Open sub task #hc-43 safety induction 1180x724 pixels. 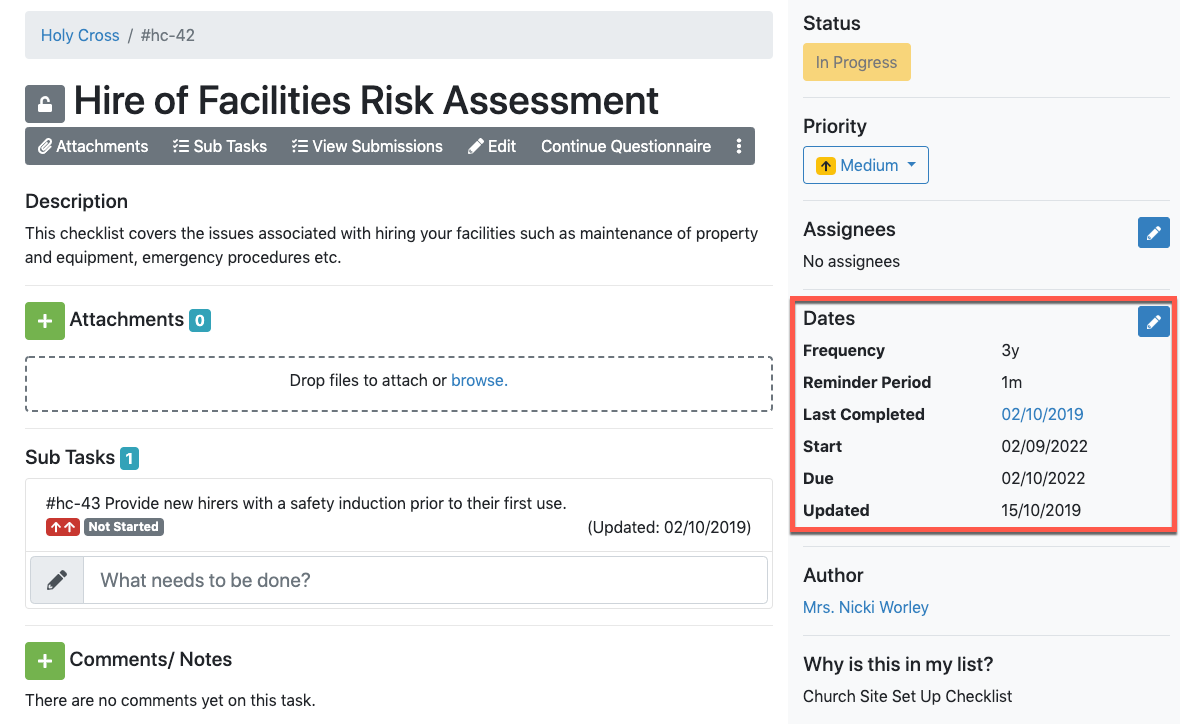pyautogui.click(x=306, y=503)
